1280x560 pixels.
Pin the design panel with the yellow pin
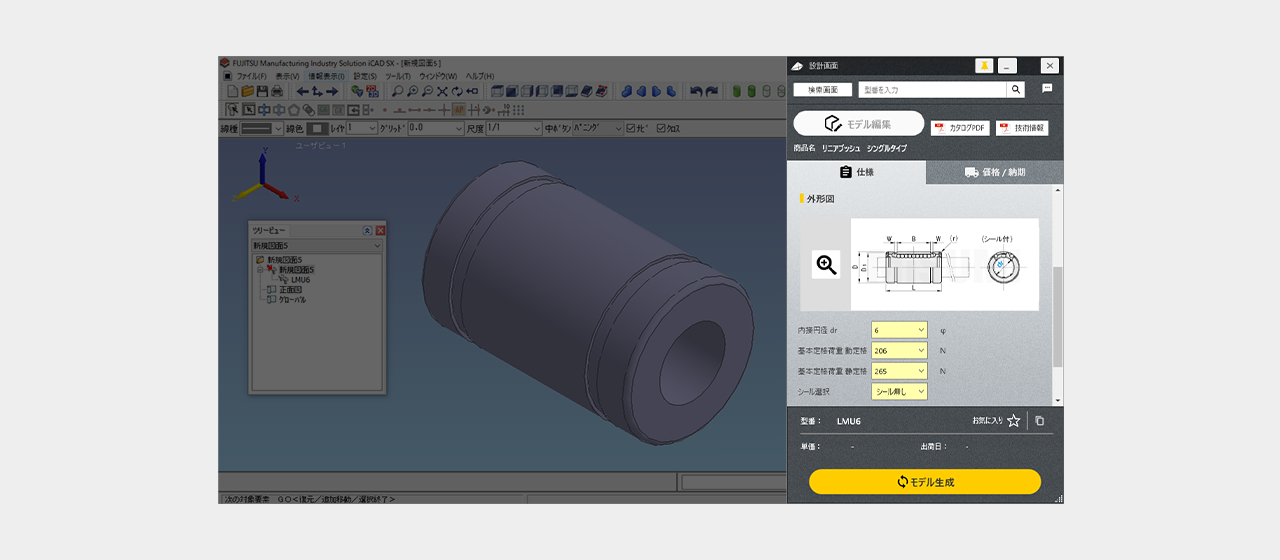click(x=984, y=65)
